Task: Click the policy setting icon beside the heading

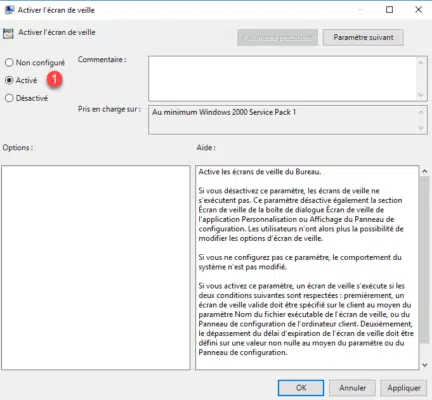Action: tap(8, 33)
